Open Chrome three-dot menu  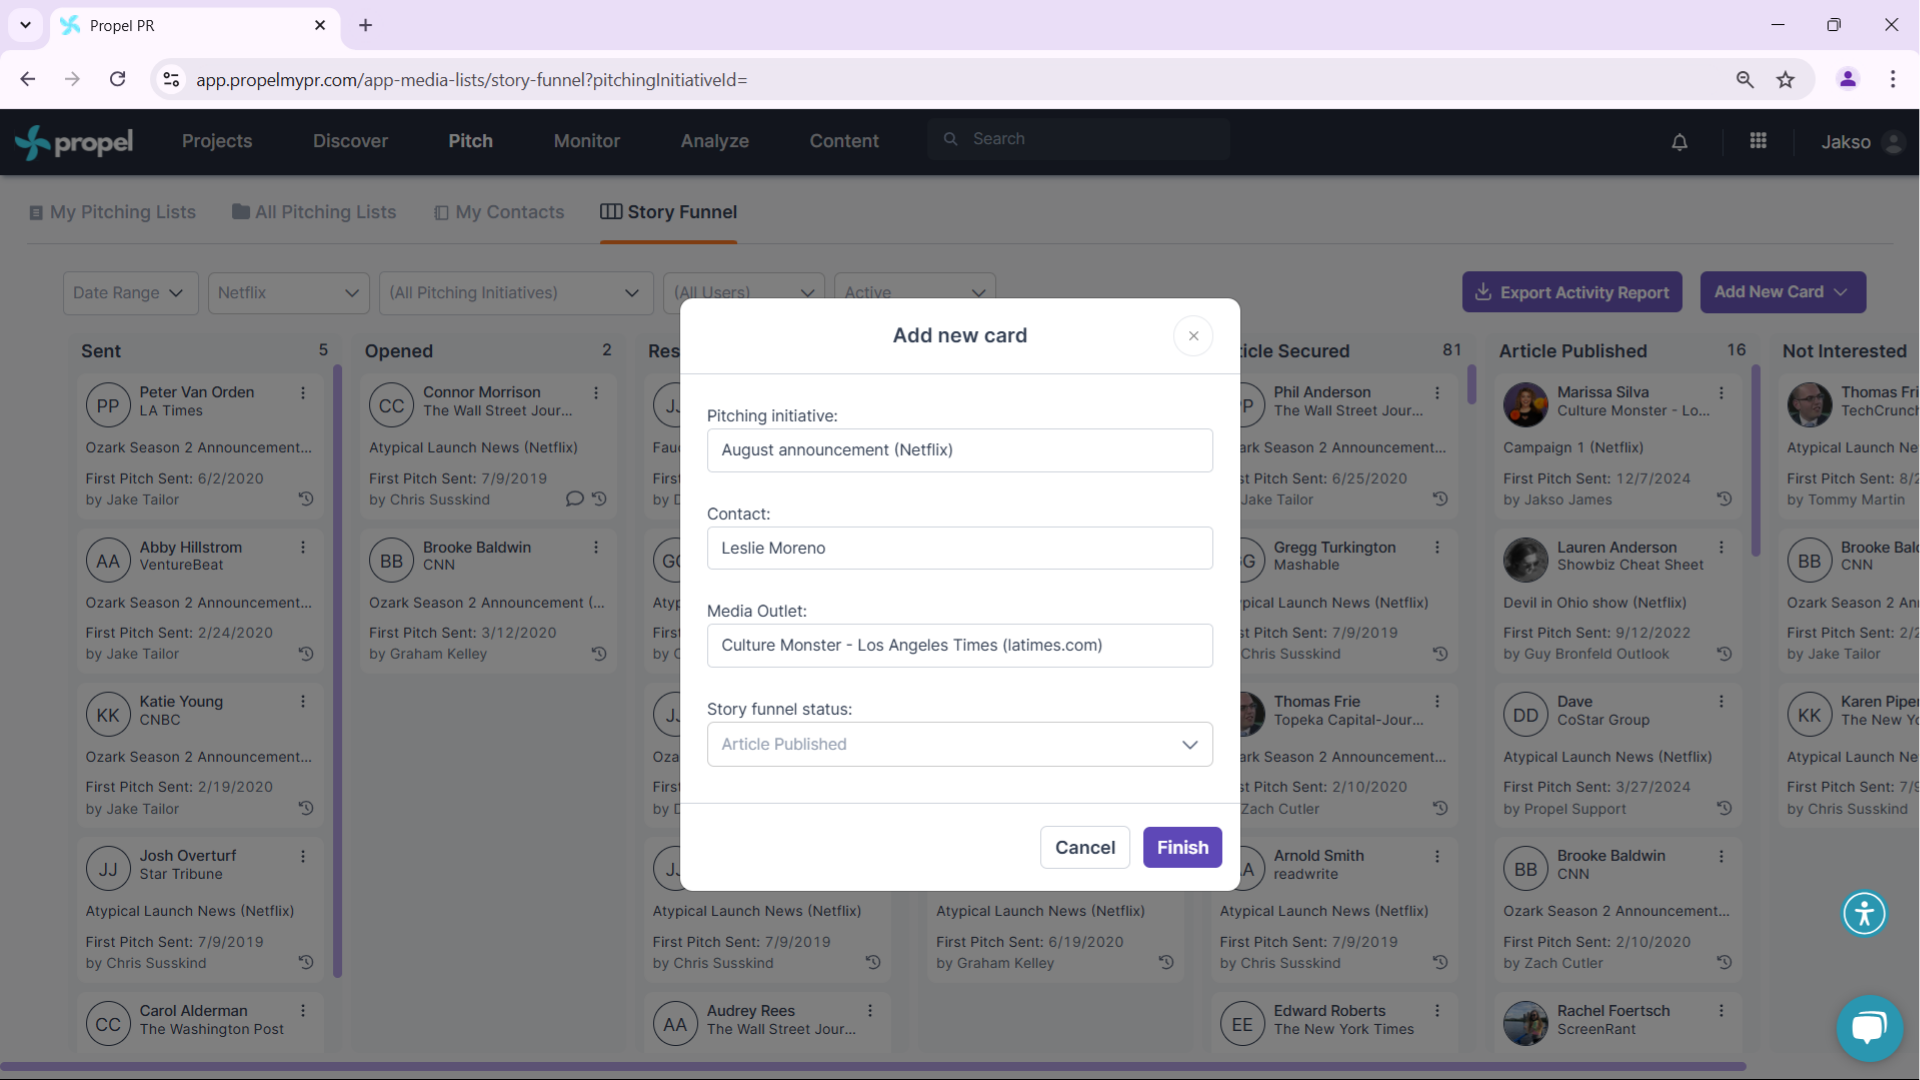(x=1893, y=79)
